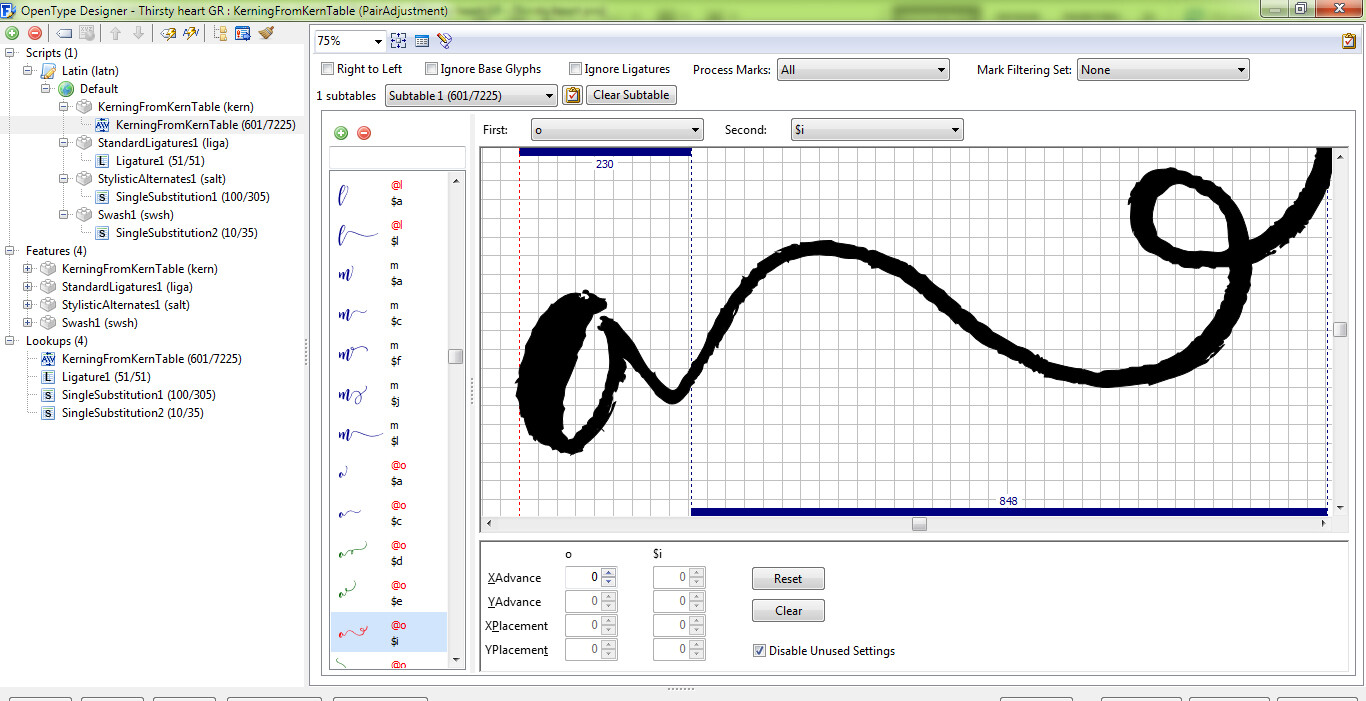Click the green add button in the left toolbar
The width and height of the screenshot is (1366, 701).
pos(12,33)
